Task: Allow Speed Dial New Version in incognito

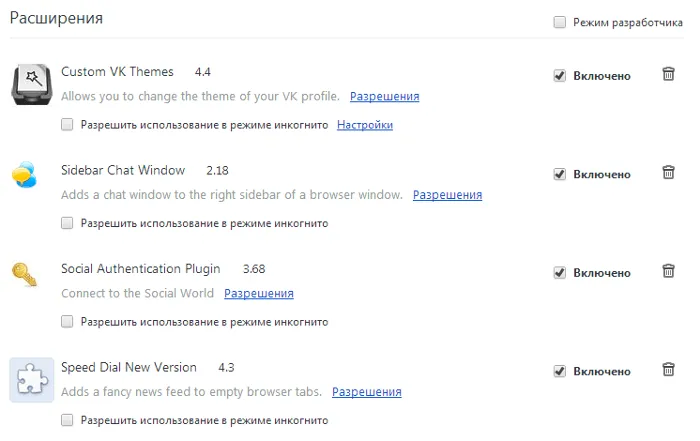Action: point(67,420)
